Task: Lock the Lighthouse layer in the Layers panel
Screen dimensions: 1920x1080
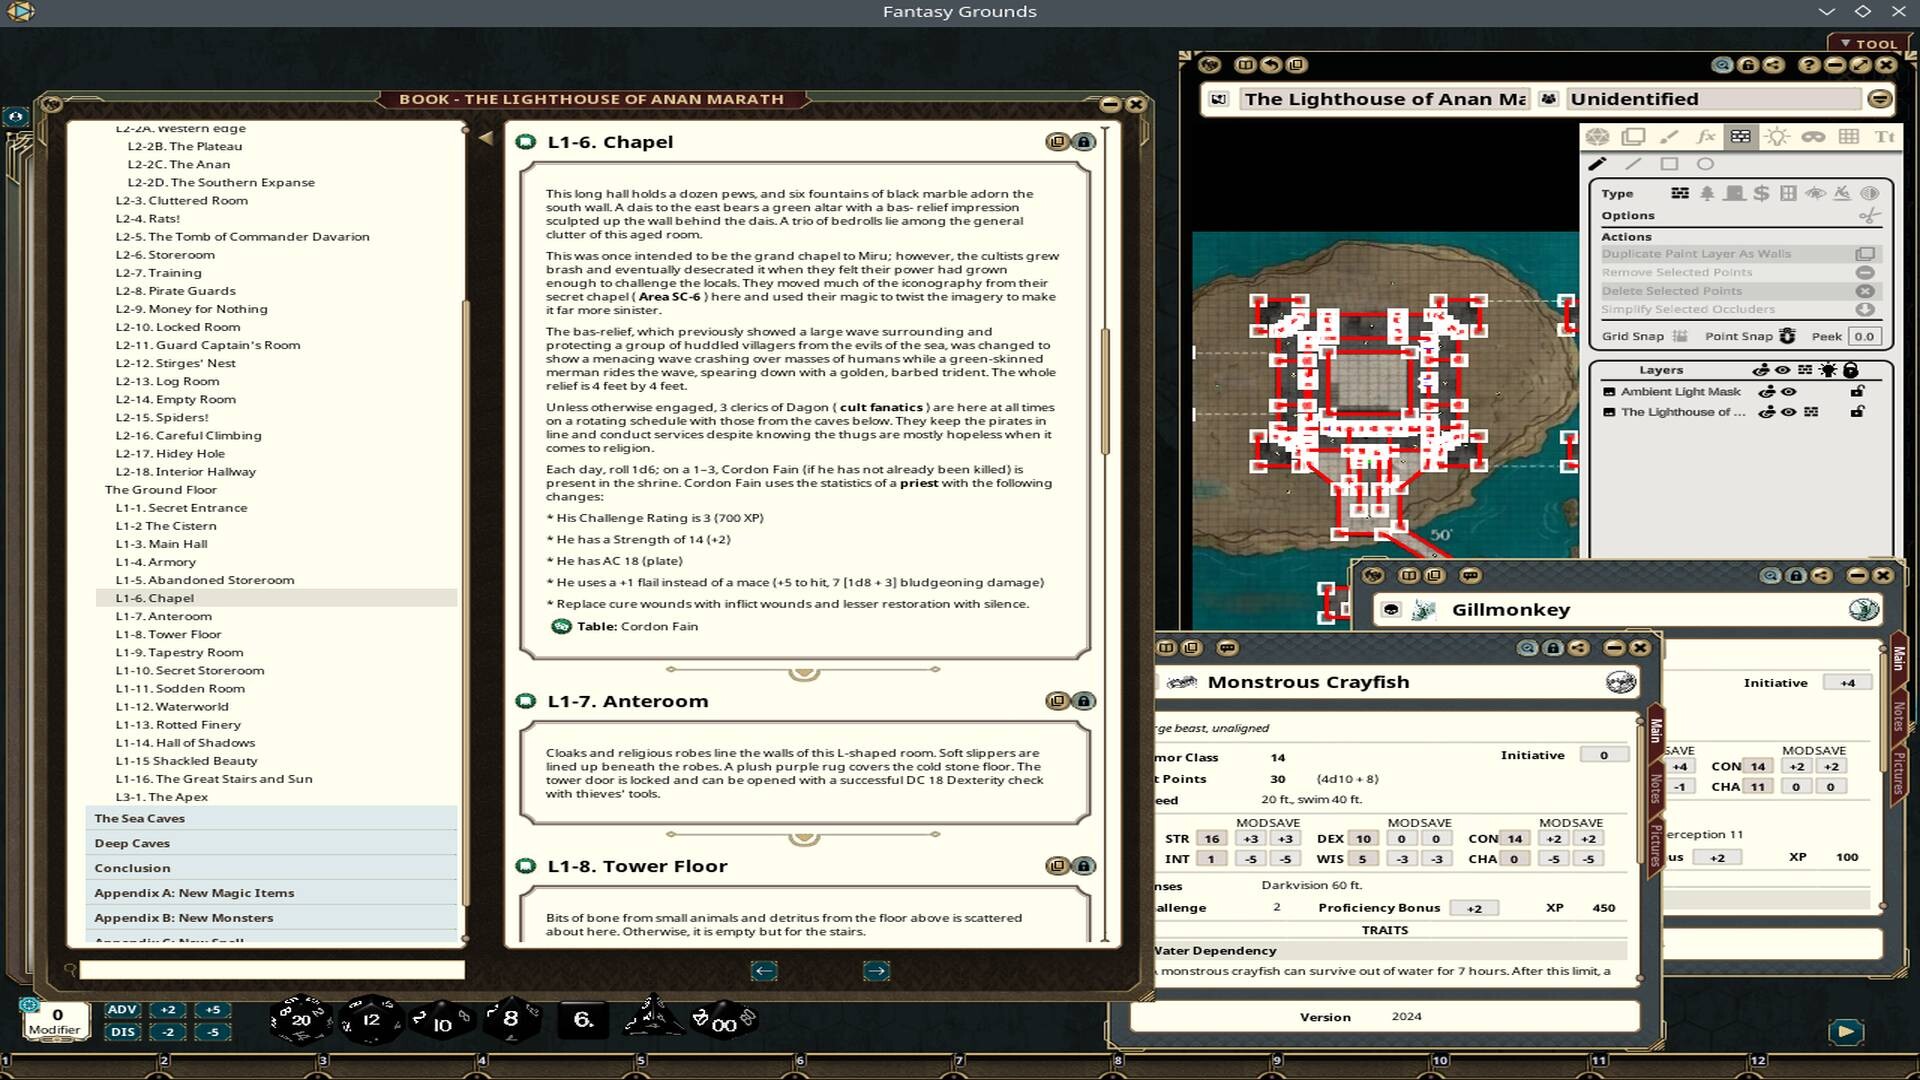Action: pyautogui.click(x=1857, y=411)
